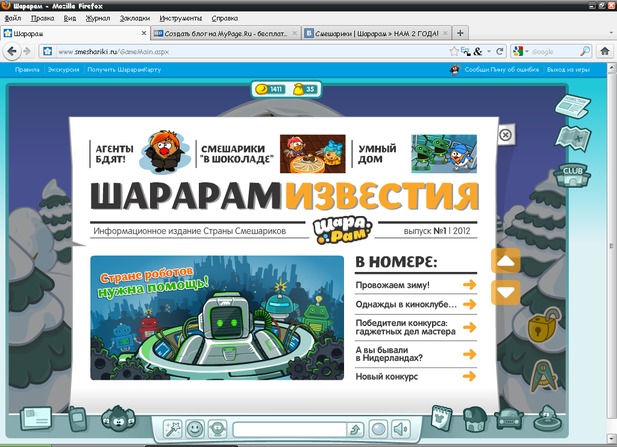Toggle the sound speaker icon
617x447 pixels.
click(x=401, y=429)
